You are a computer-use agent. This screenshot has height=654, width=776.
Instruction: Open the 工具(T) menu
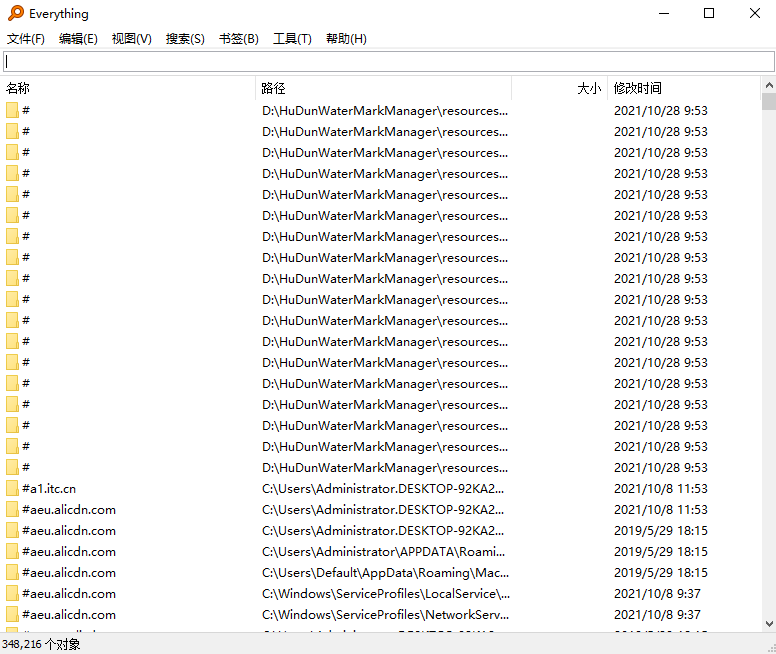click(292, 39)
